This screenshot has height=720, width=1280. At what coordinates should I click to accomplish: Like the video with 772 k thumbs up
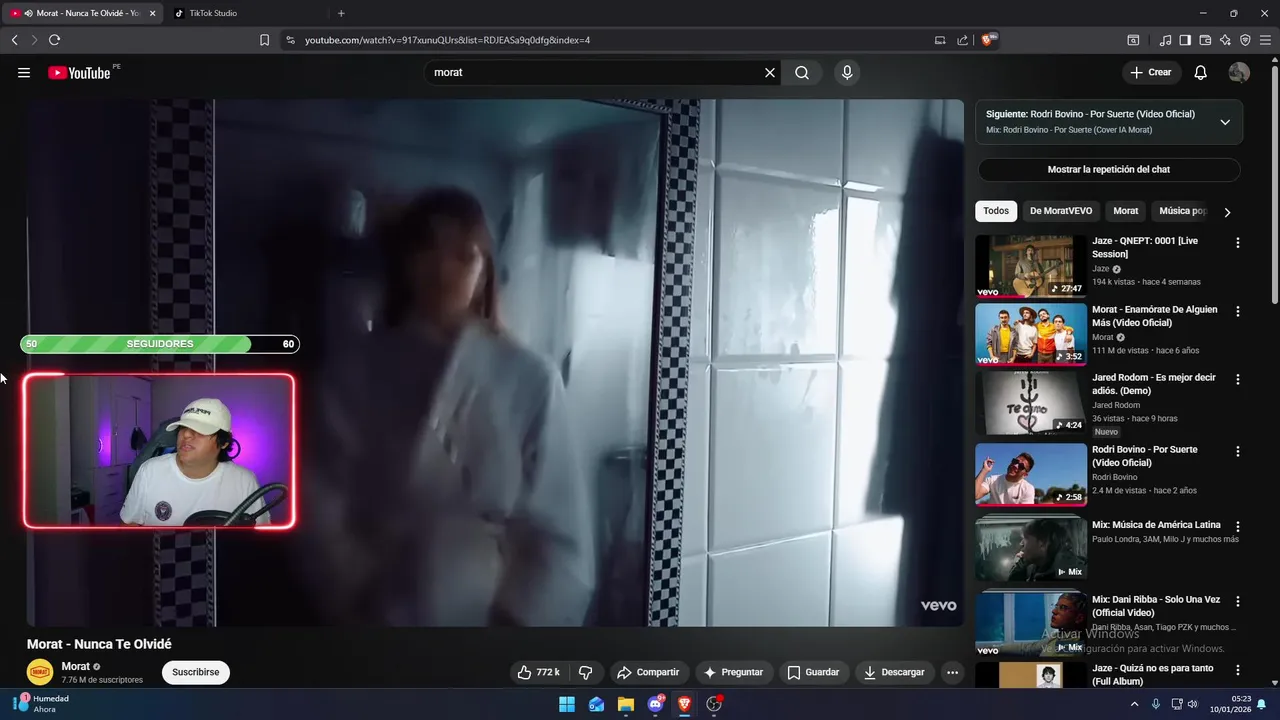click(538, 673)
